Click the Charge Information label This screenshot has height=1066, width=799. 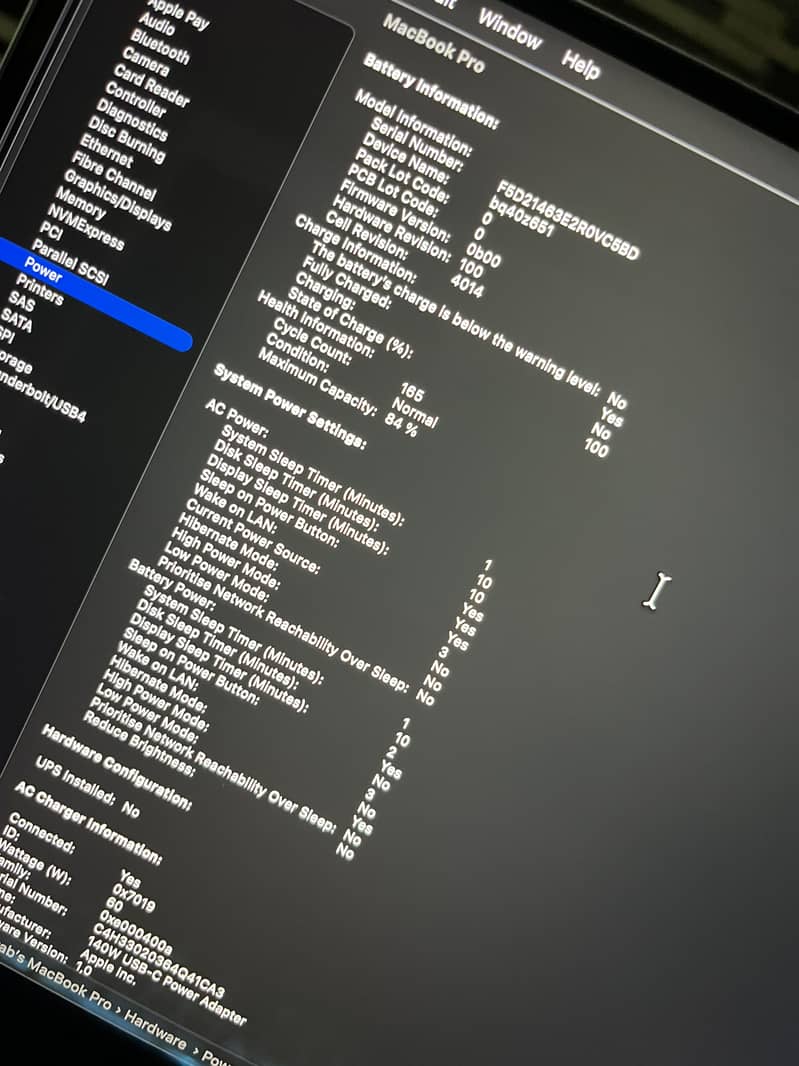pyautogui.click(x=355, y=249)
